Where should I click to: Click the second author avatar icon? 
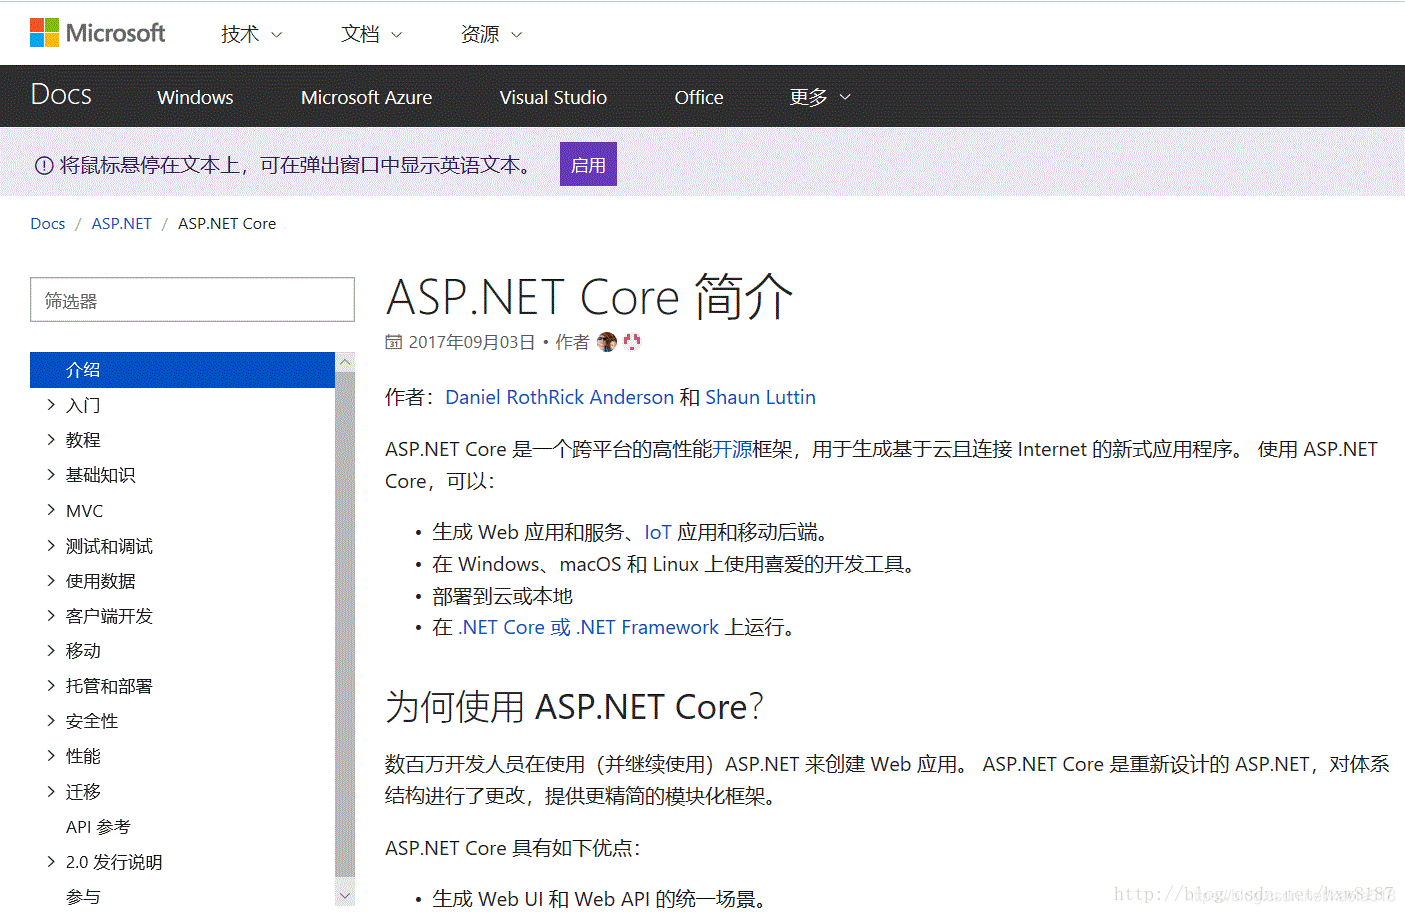(x=631, y=341)
